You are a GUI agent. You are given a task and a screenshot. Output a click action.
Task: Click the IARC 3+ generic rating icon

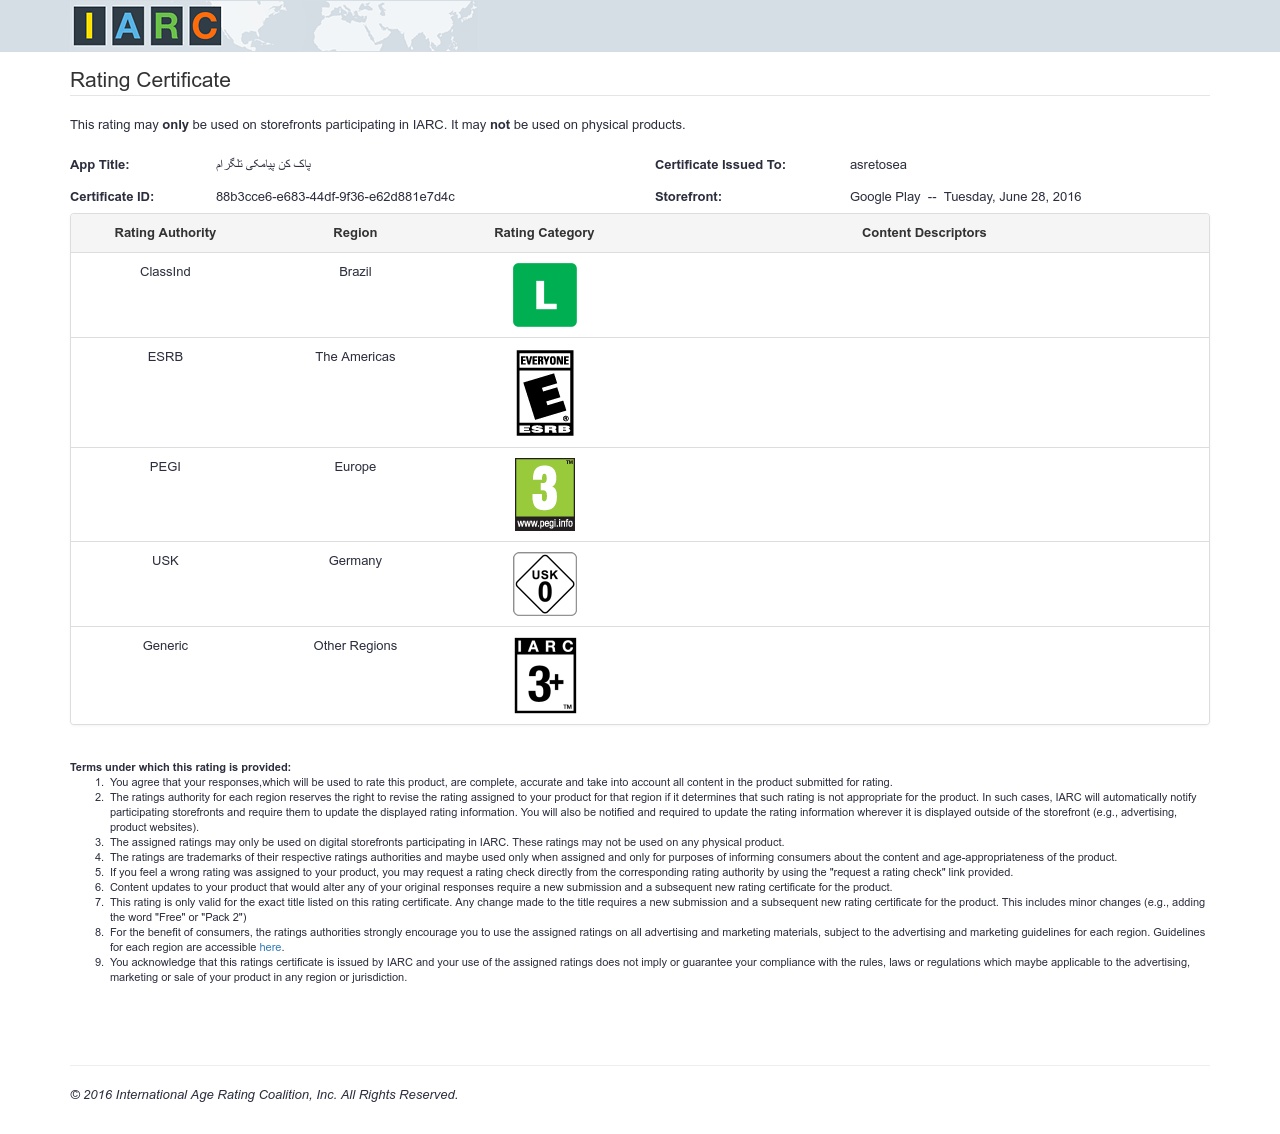tap(544, 676)
